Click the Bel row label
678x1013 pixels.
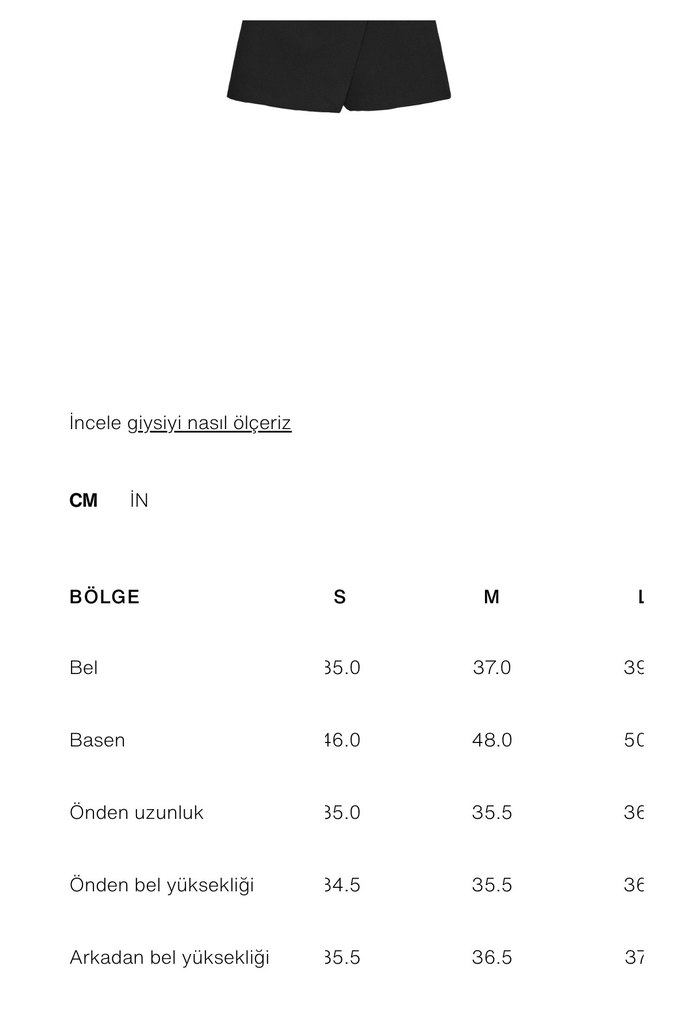pos(84,668)
